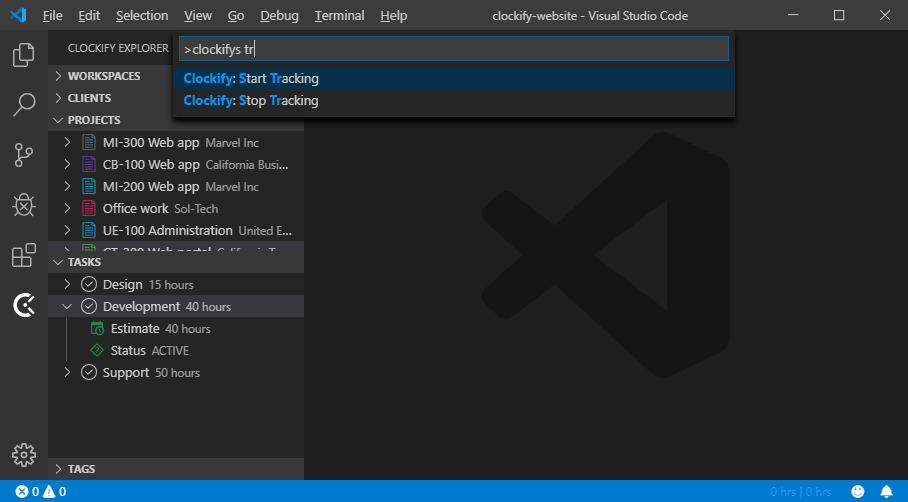This screenshot has height=502, width=908.
Task: Minimize the Visual Studio Code window
Action: point(793,15)
